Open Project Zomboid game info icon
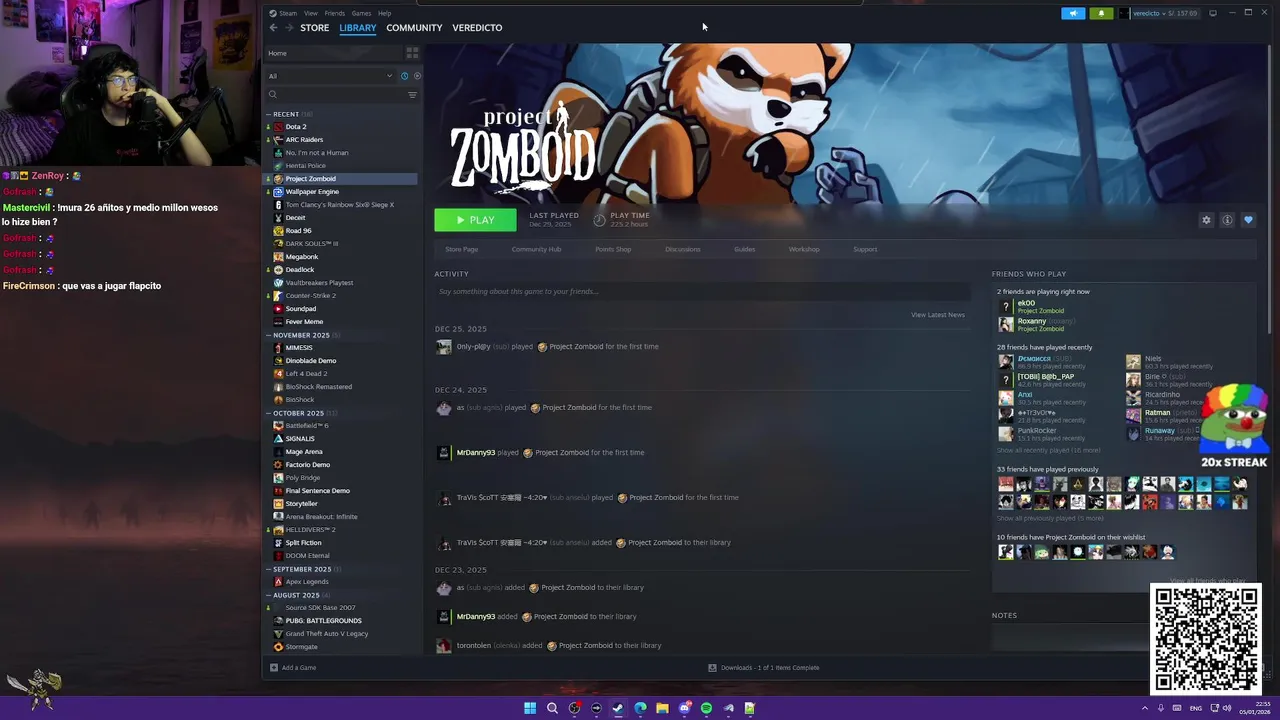The image size is (1280, 720). click(1227, 220)
